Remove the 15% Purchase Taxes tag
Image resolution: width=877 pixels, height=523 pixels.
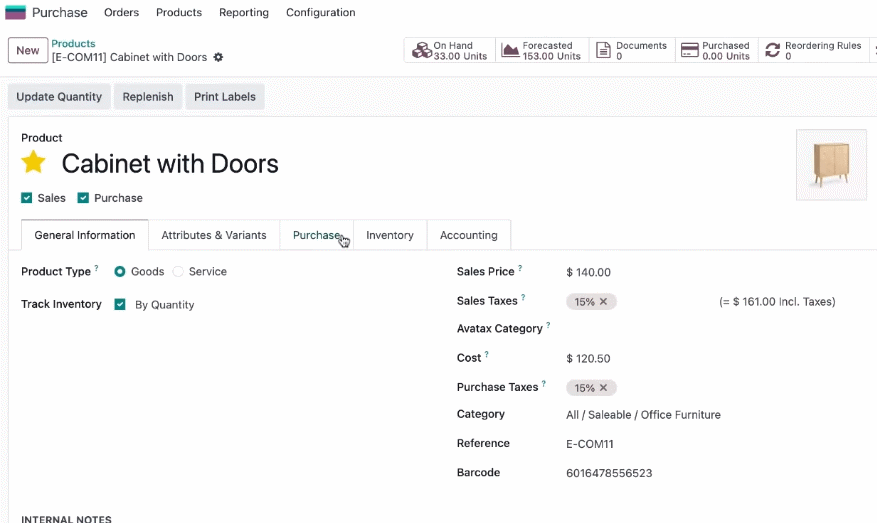pyautogui.click(x=603, y=388)
